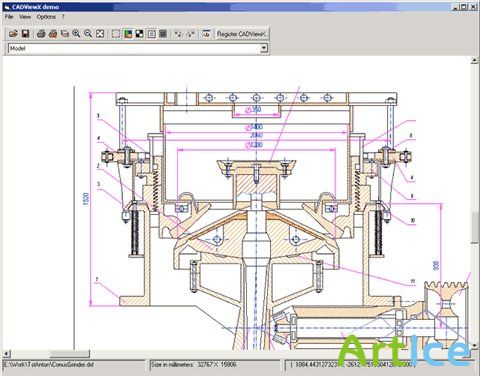Open the File menu

point(9,17)
